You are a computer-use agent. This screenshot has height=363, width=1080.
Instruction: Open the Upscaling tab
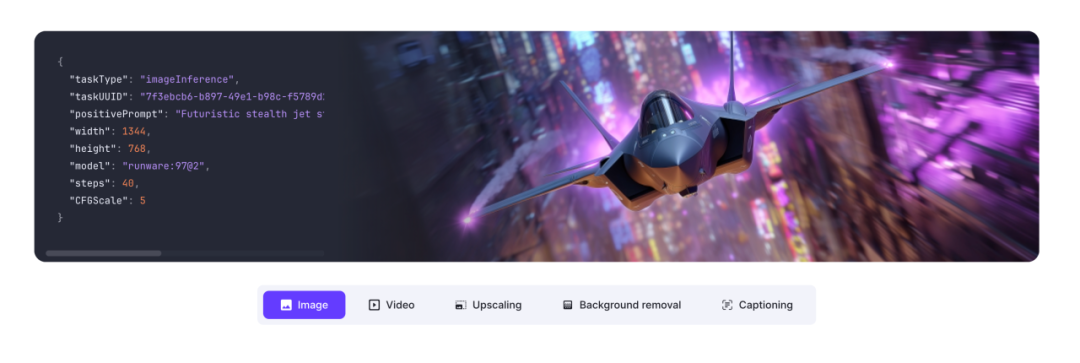(488, 305)
